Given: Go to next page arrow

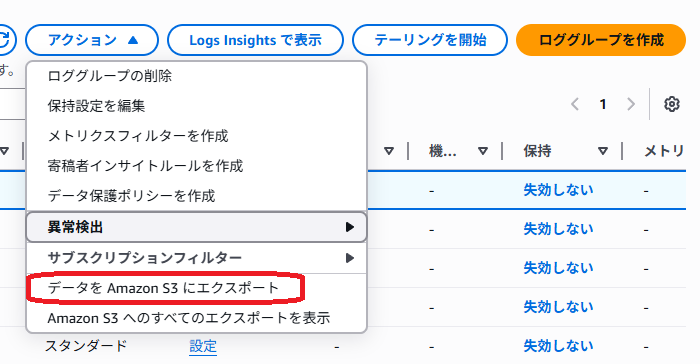Looking at the screenshot, I should pyautogui.click(x=631, y=104).
